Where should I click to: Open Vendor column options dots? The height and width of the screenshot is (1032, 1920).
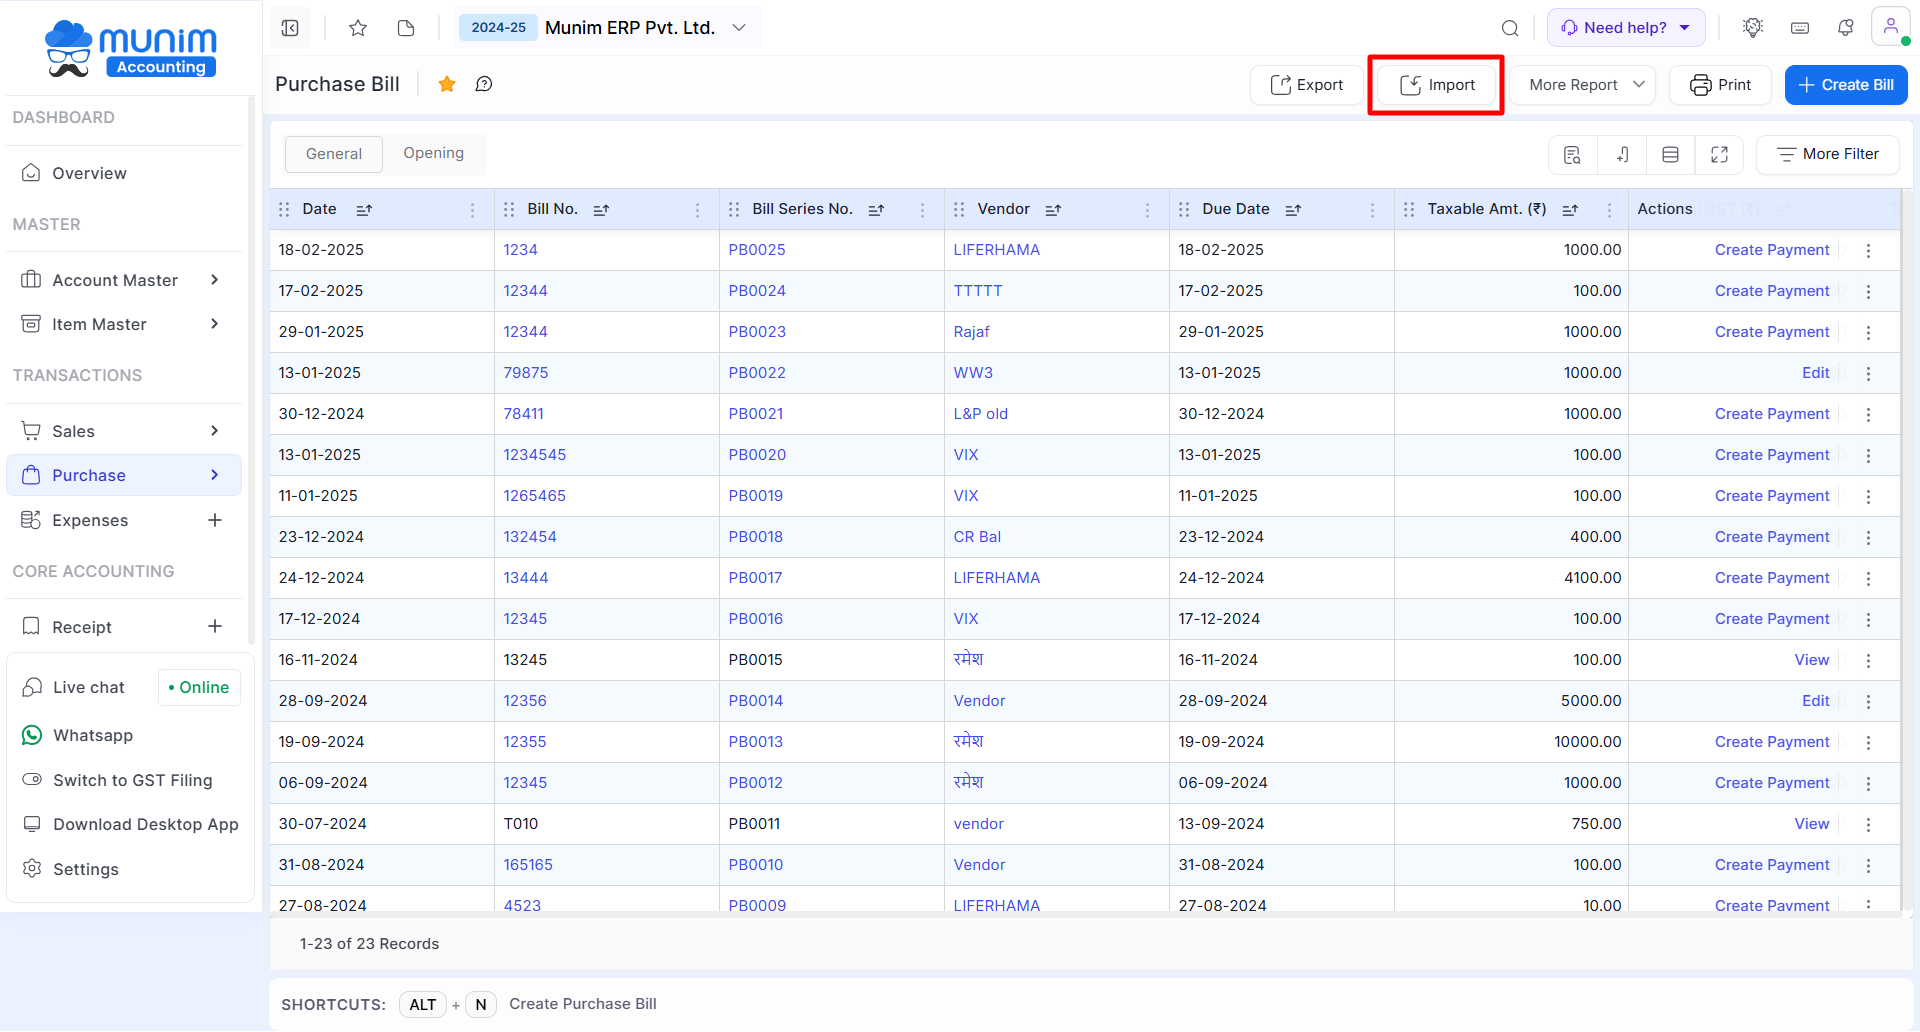pos(1147,210)
